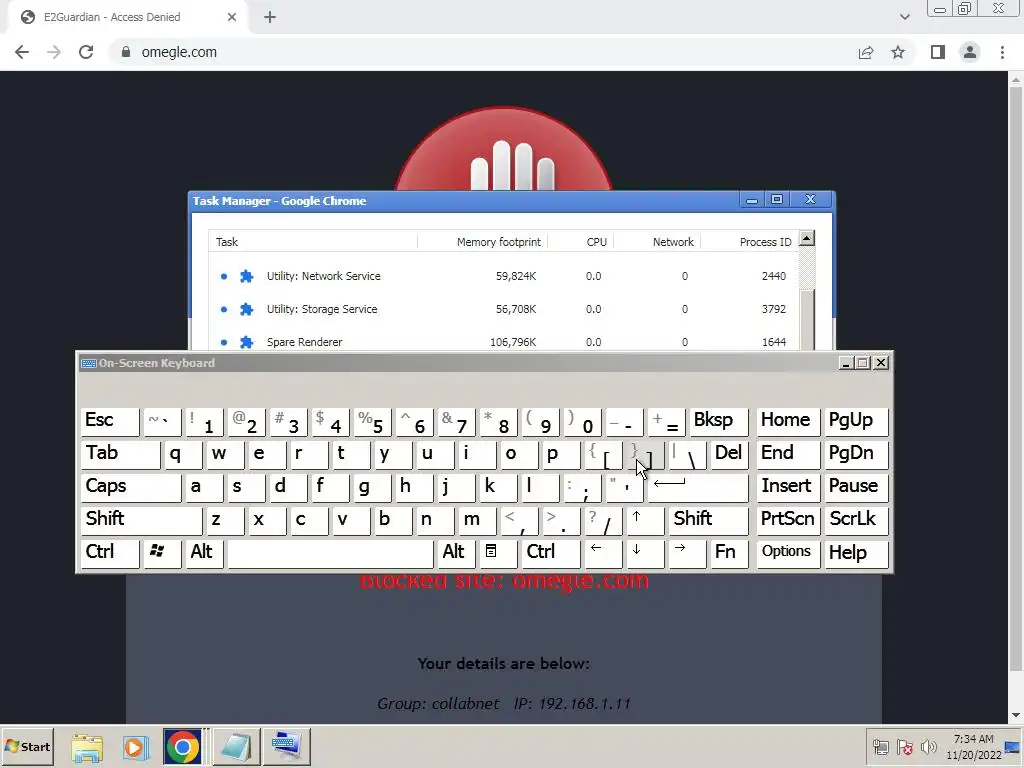Image resolution: width=1024 pixels, height=768 pixels.
Task: Select Utility: Storage Service row
Action: (504, 309)
